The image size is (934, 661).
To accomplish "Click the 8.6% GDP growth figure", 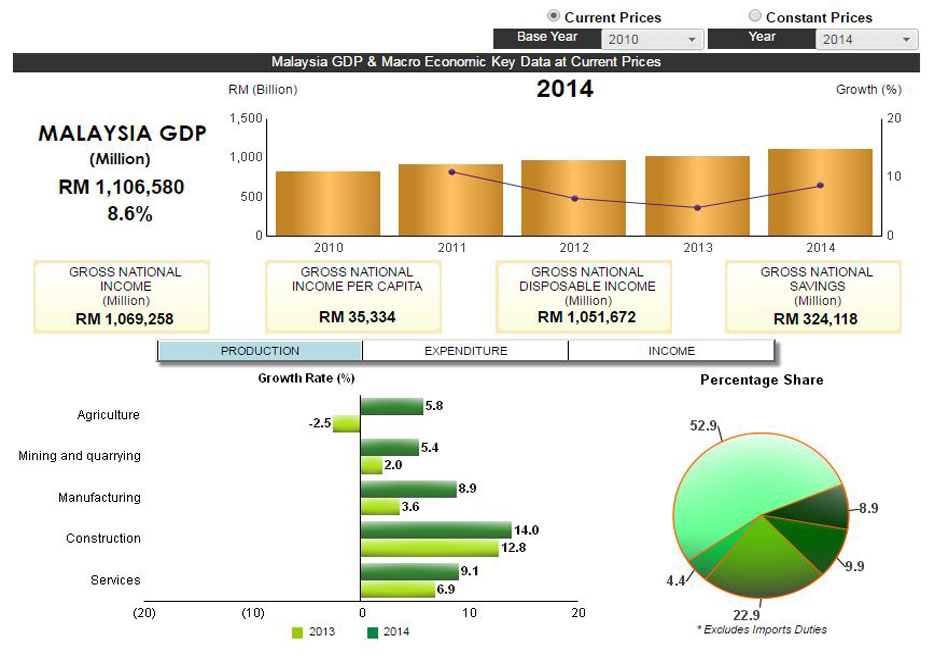I will click(x=130, y=213).
